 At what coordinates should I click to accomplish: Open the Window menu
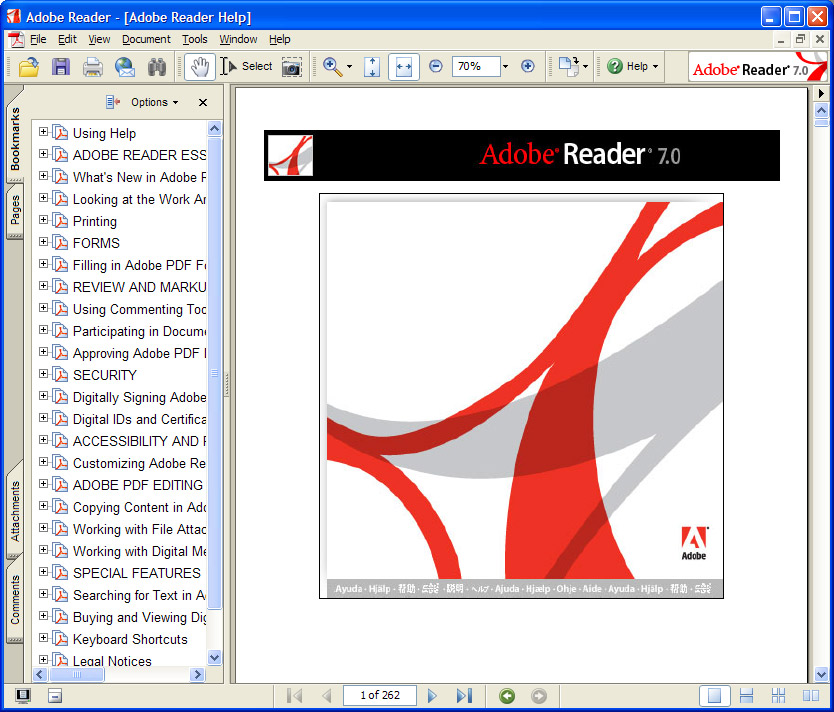click(x=238, y=39)
